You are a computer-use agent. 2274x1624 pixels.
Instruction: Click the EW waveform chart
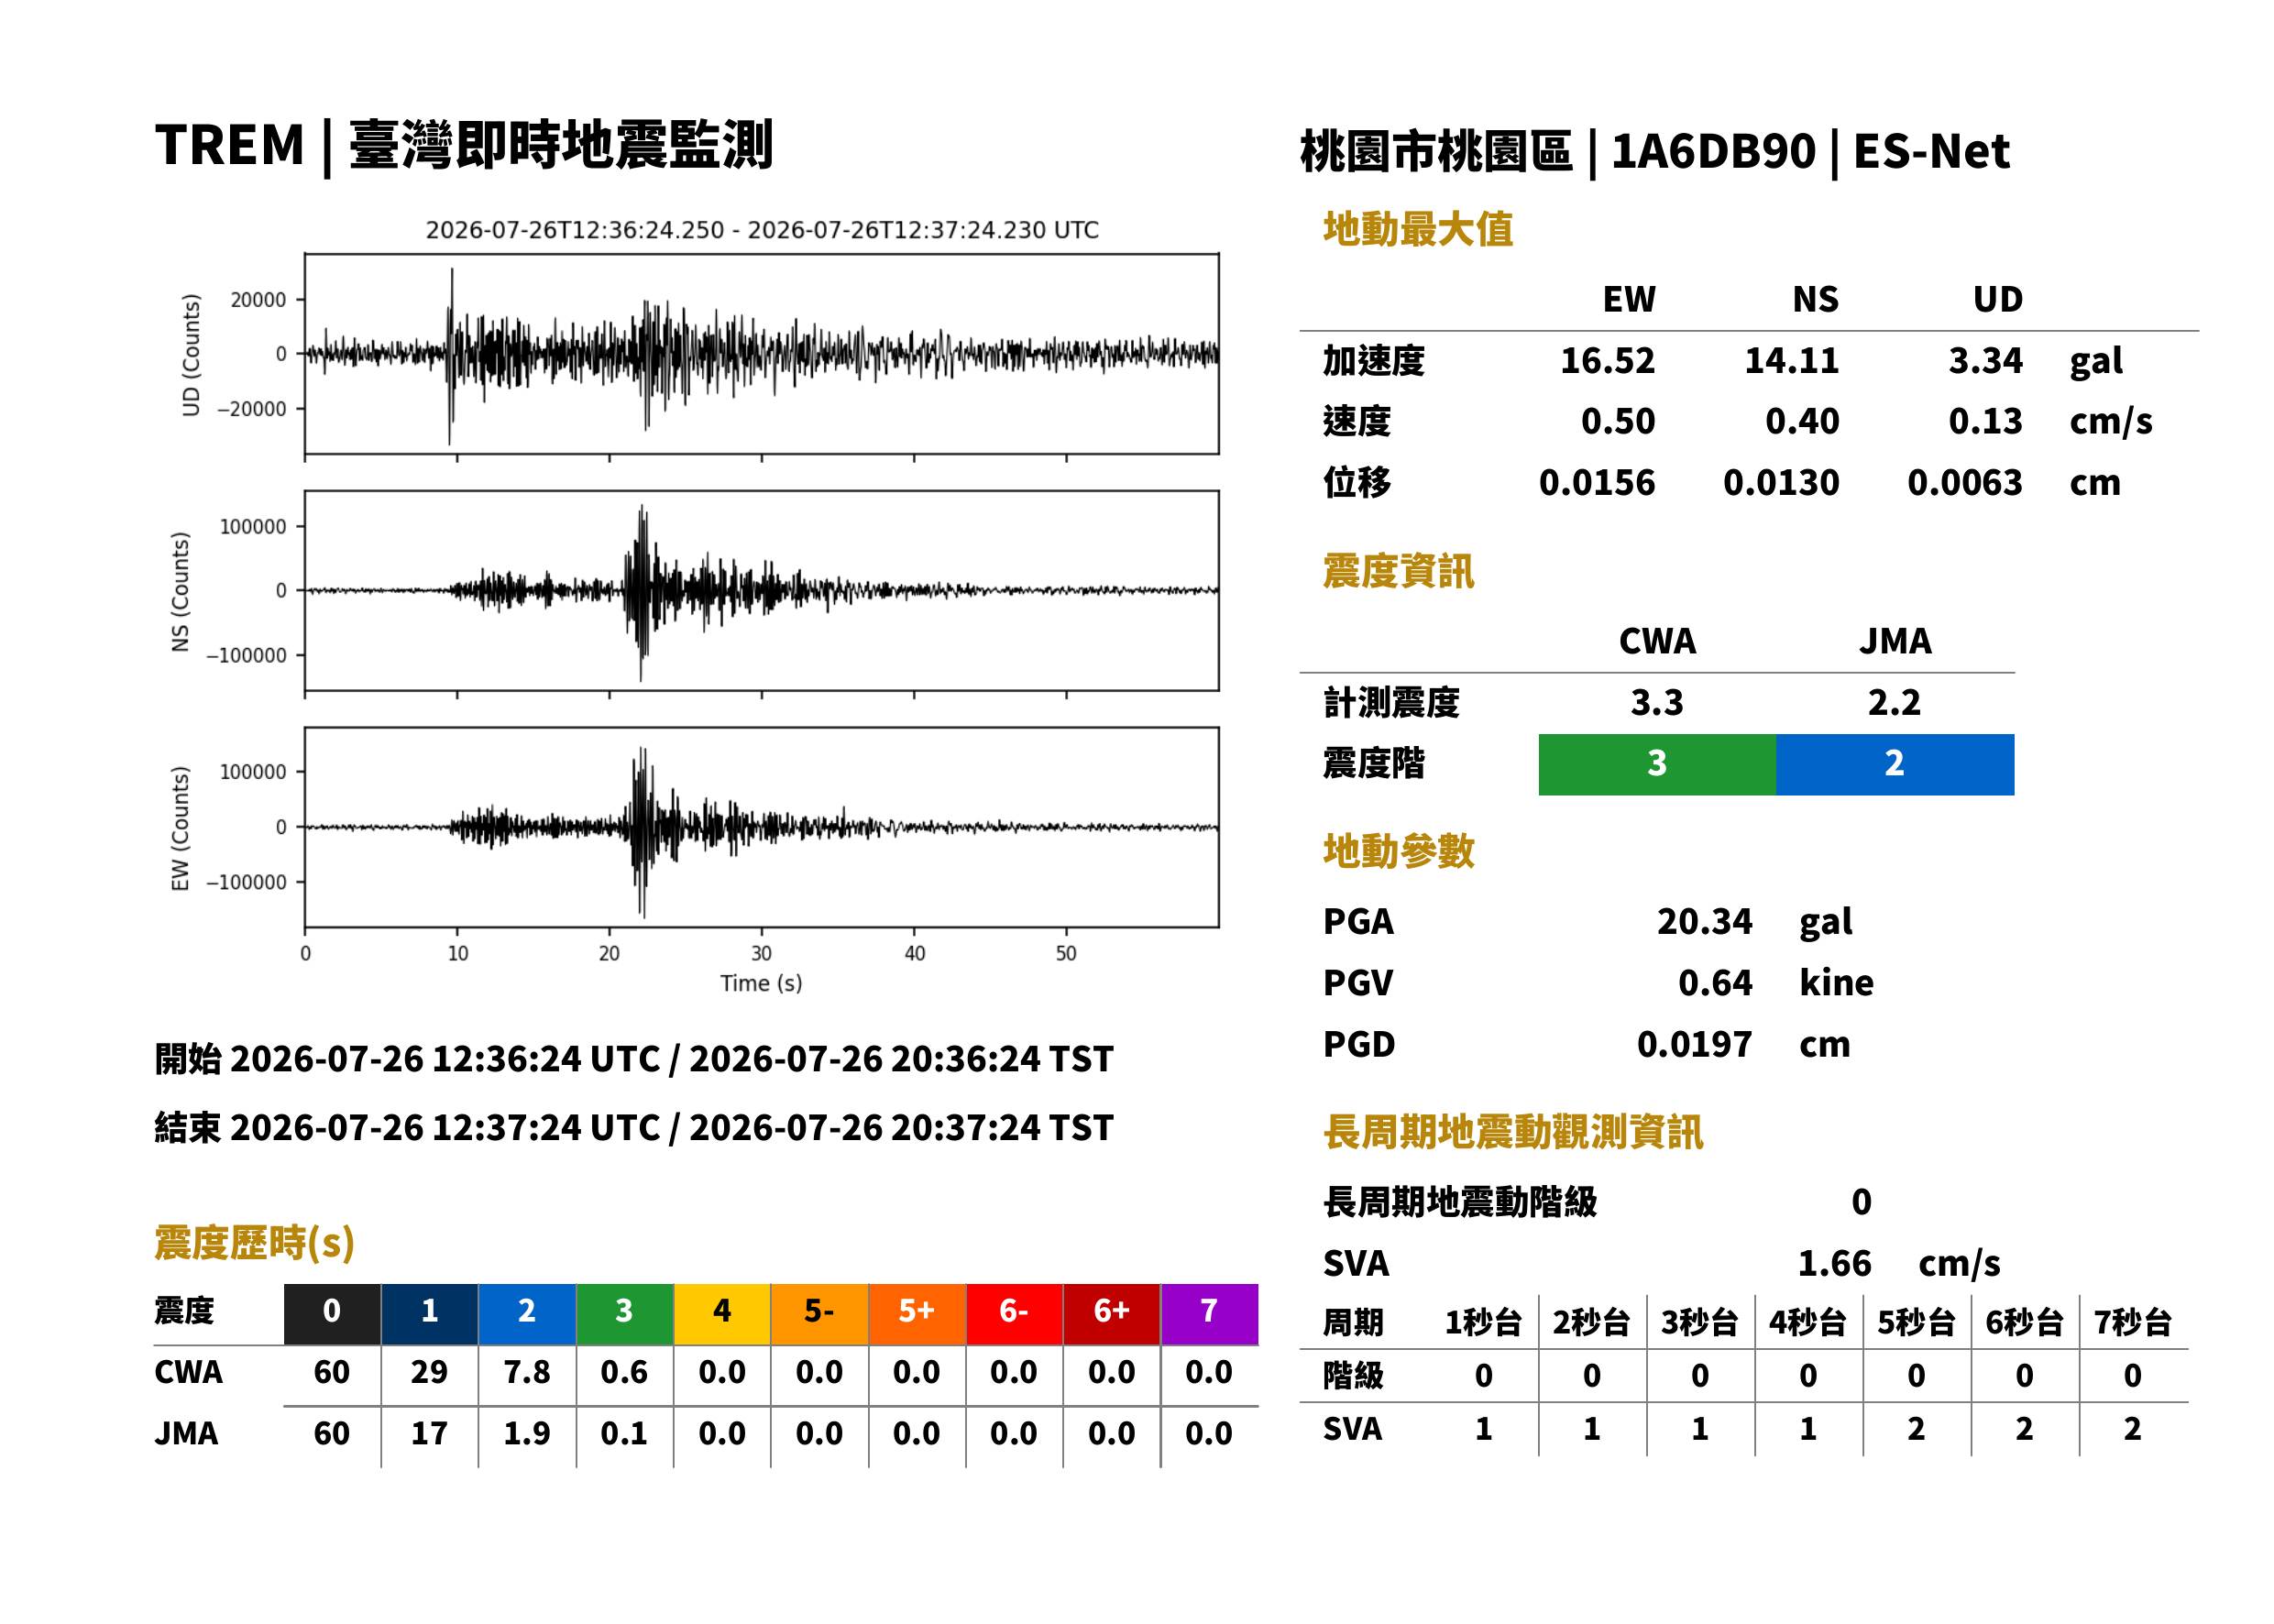pos(762,828)
